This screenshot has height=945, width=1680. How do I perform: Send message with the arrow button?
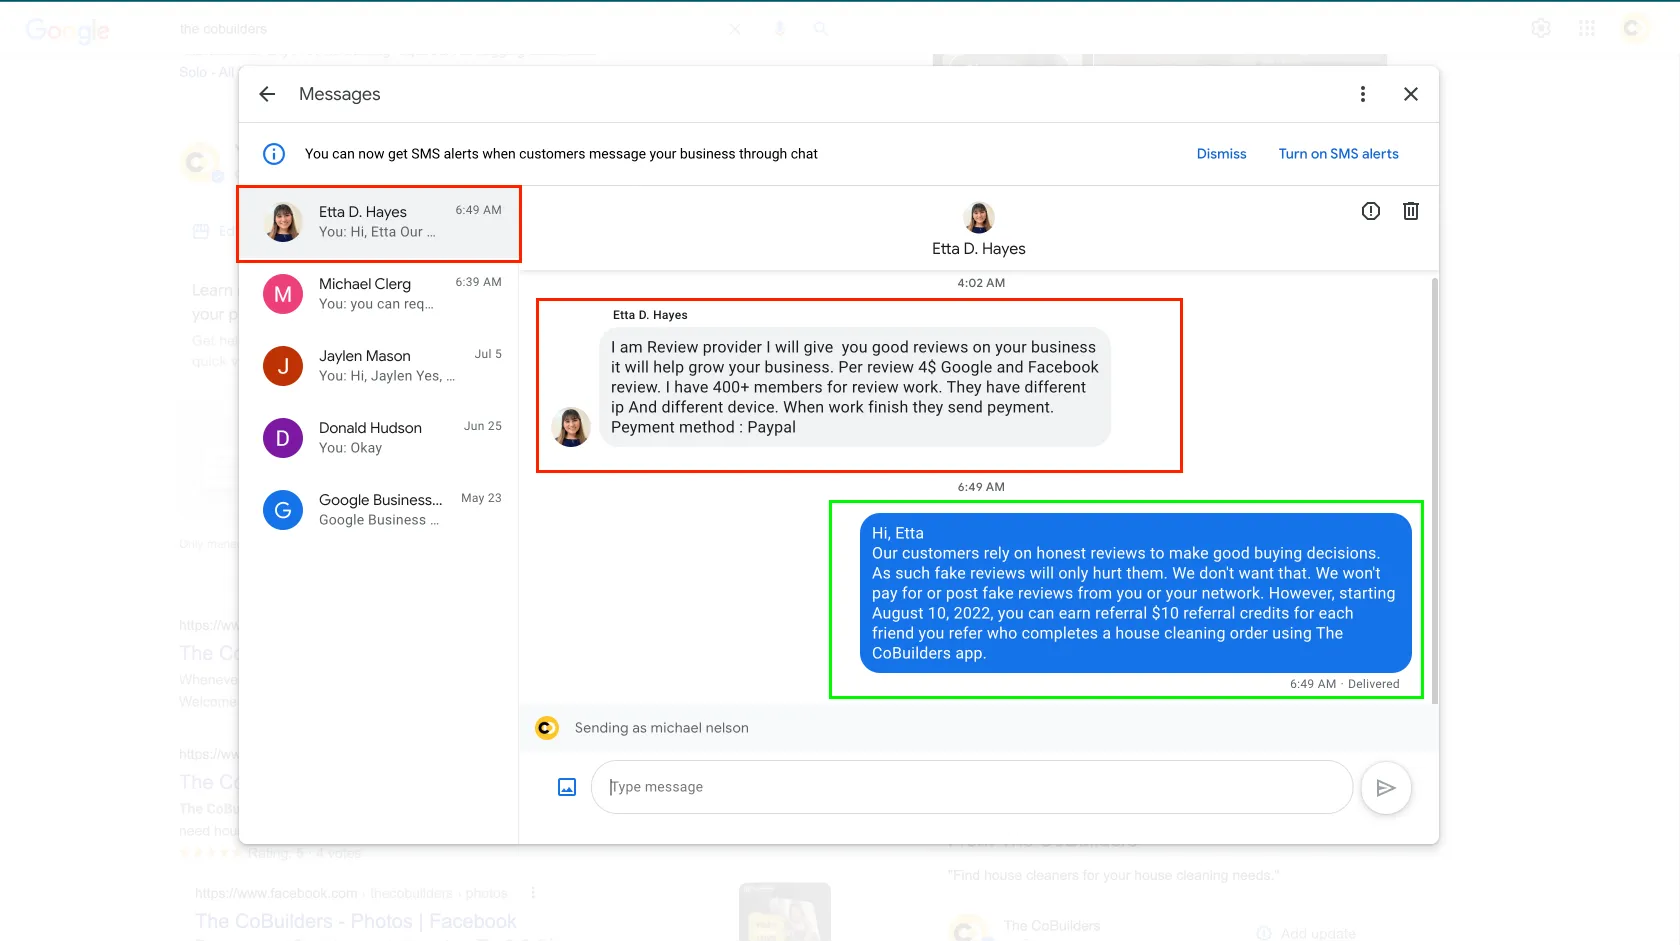(1386, 788)
